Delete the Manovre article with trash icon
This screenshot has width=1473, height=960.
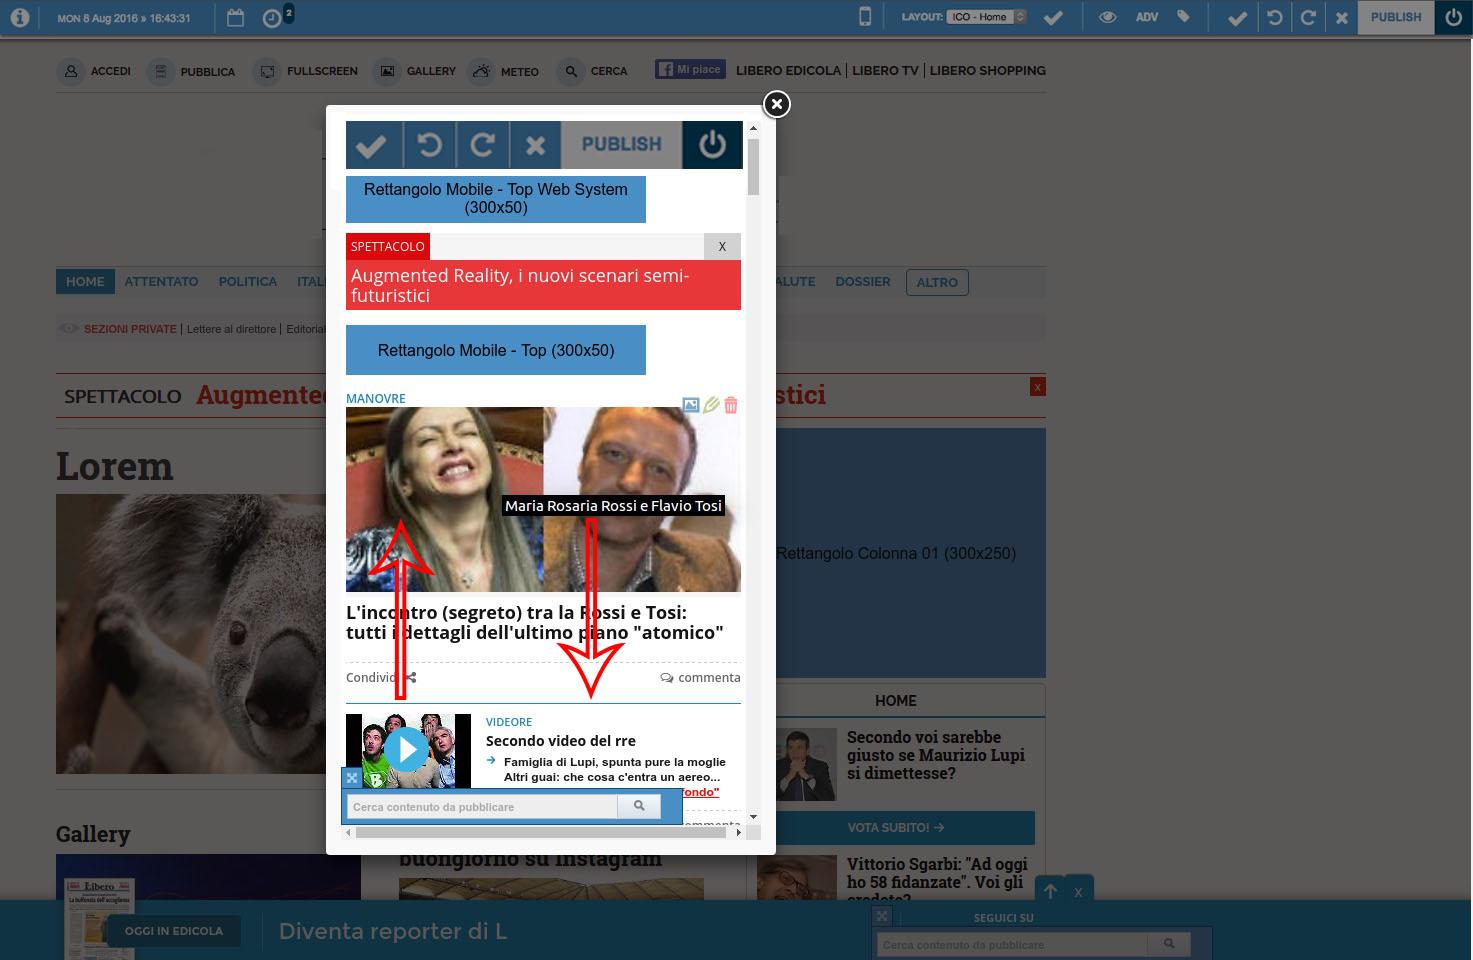[x=731, y=405]
